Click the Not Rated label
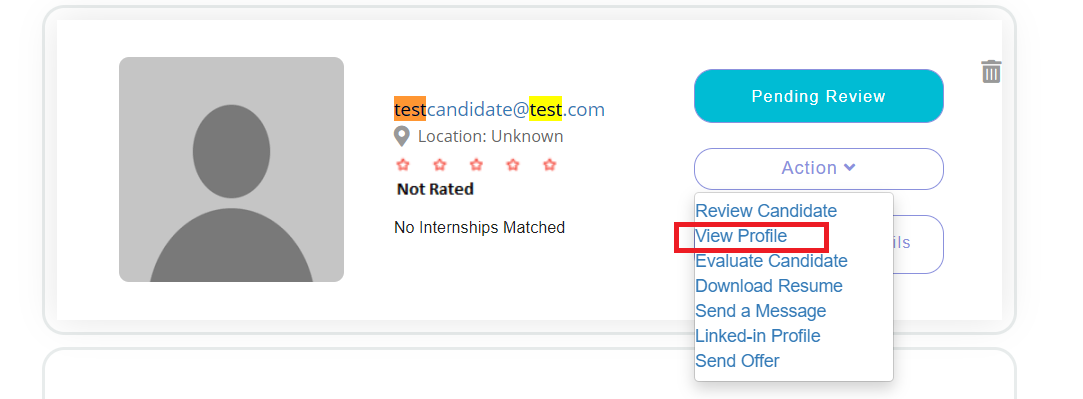The height and width of the screenshot is (399, 1083). point(435,189)
